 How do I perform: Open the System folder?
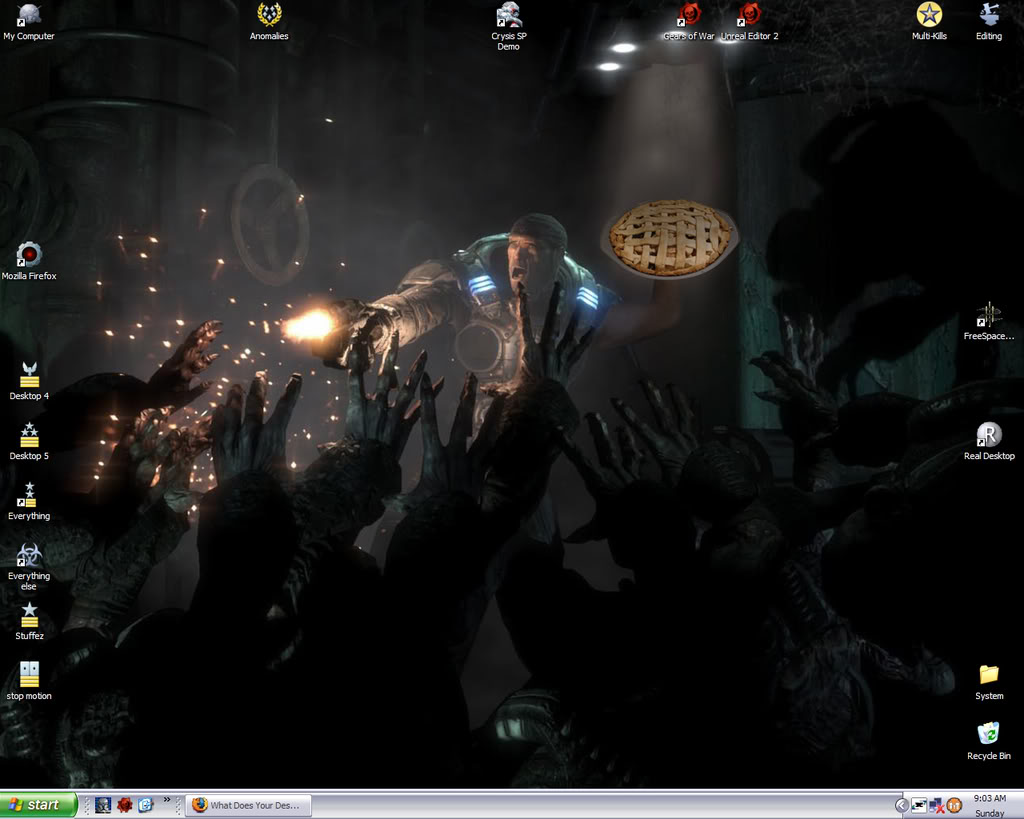coord(989,682)
